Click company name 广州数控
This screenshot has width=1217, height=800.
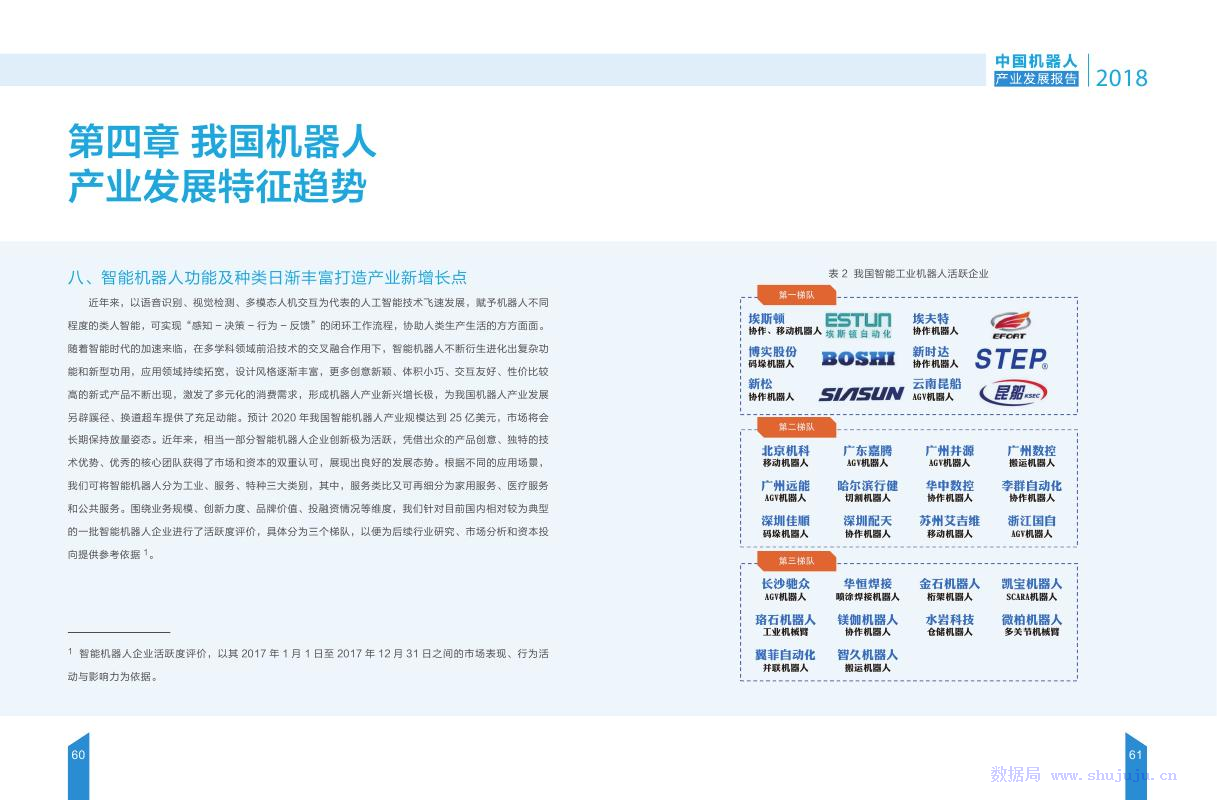click(x=1032, y=451)
